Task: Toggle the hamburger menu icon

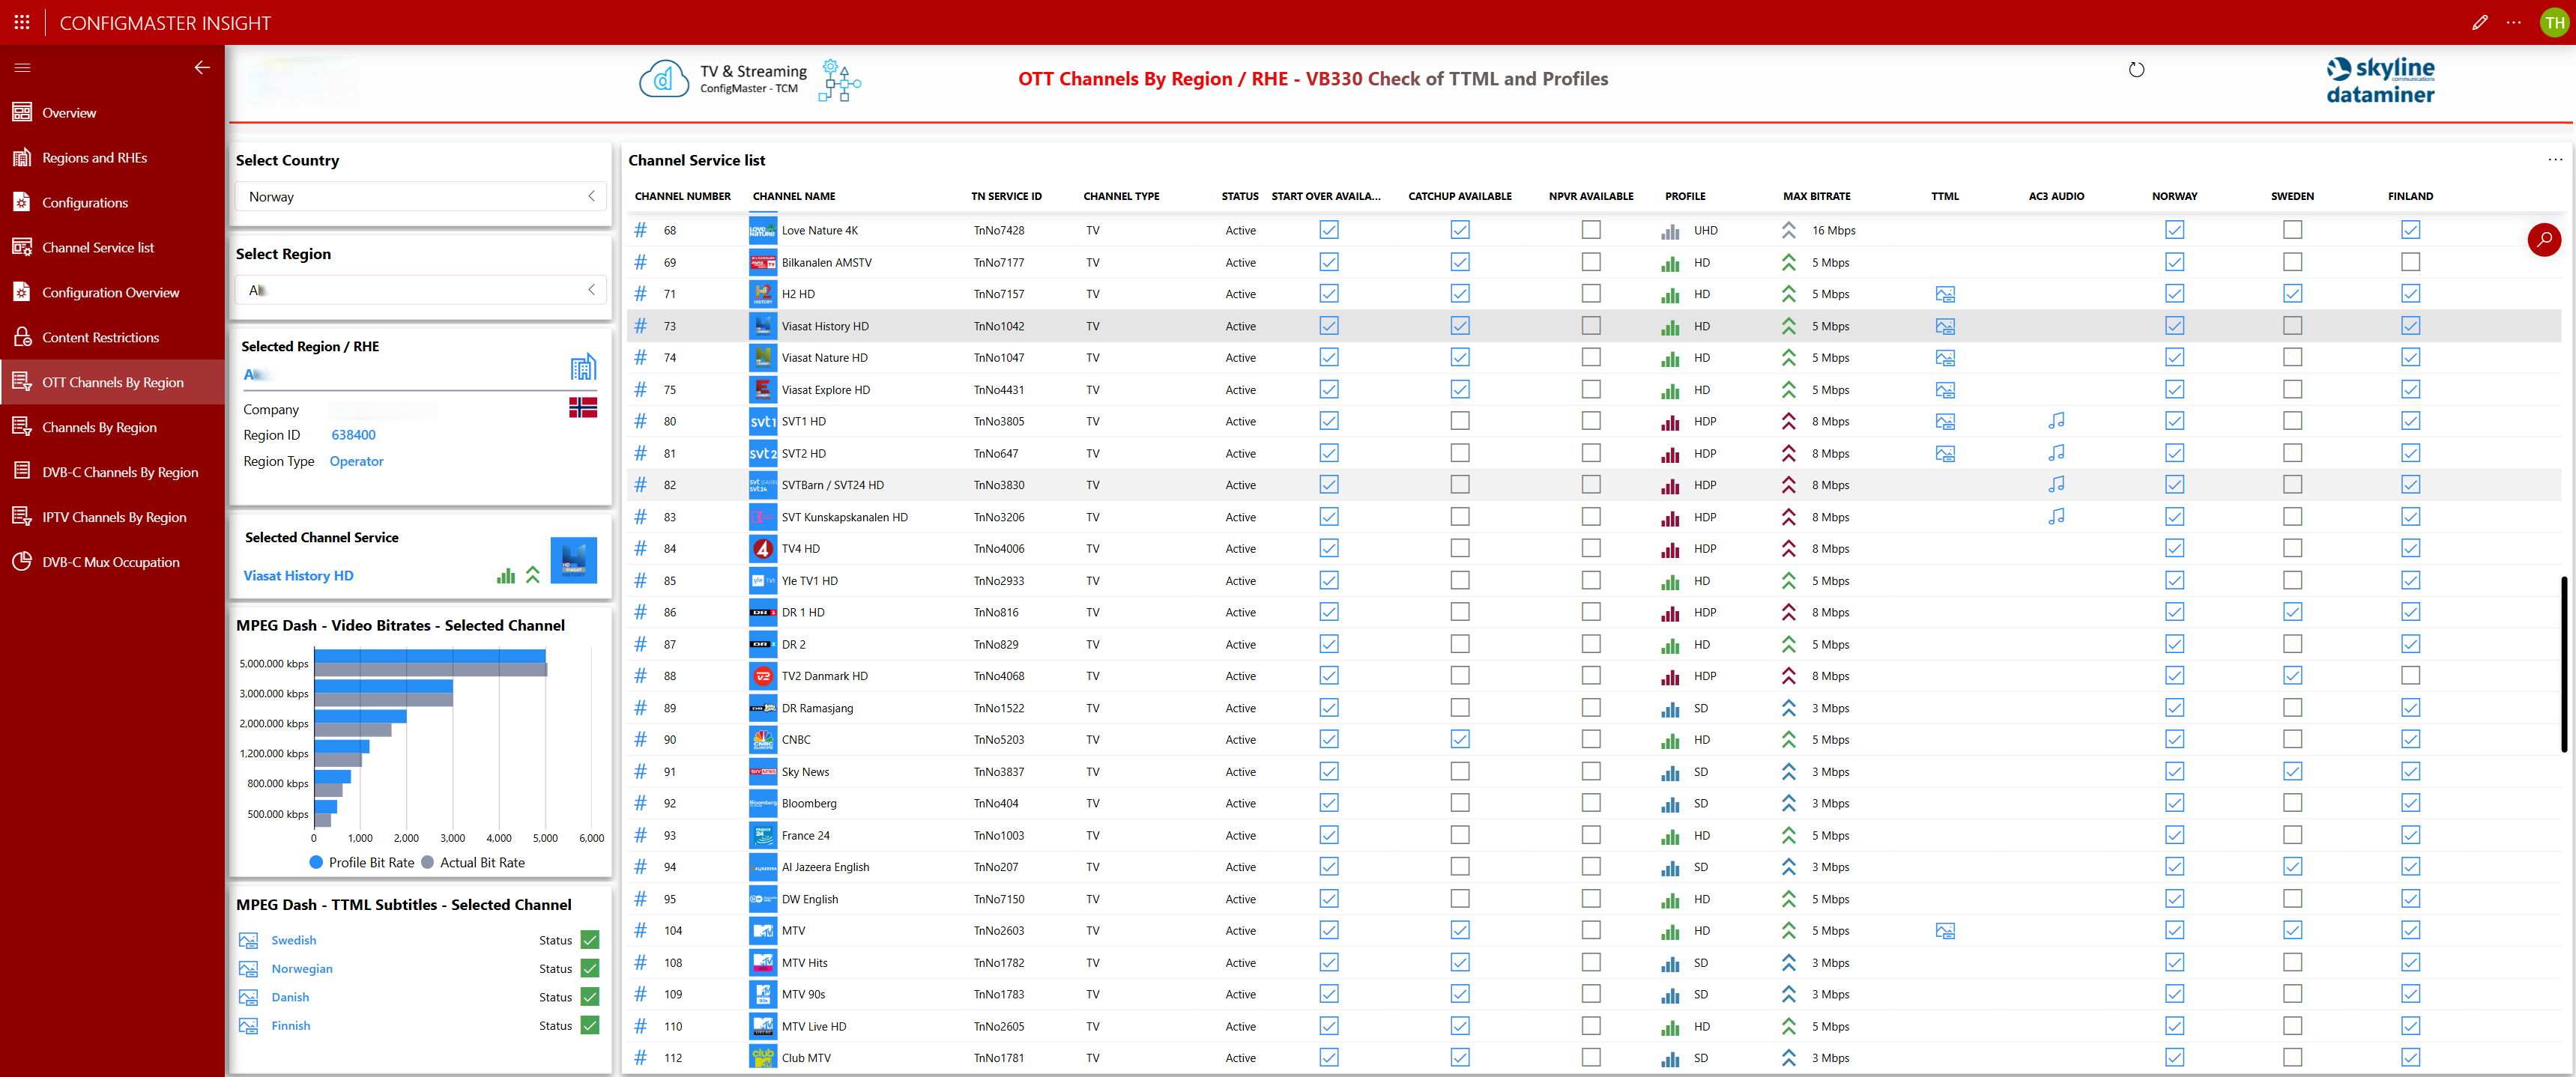Action: coord(22,67)
